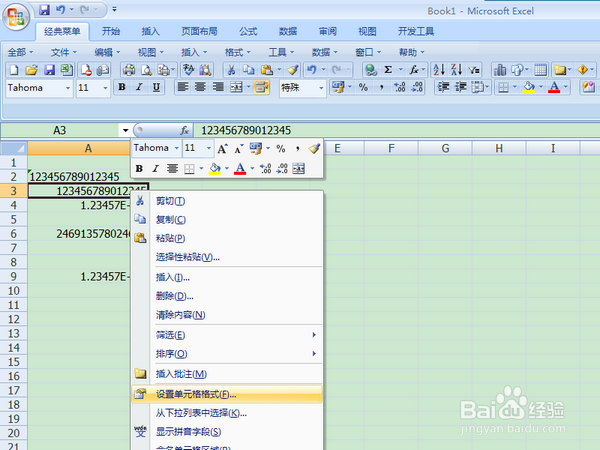Click the Cut scissors icon in main toolbar
Viewport: 600px width, 450px height.
(231, 70)
